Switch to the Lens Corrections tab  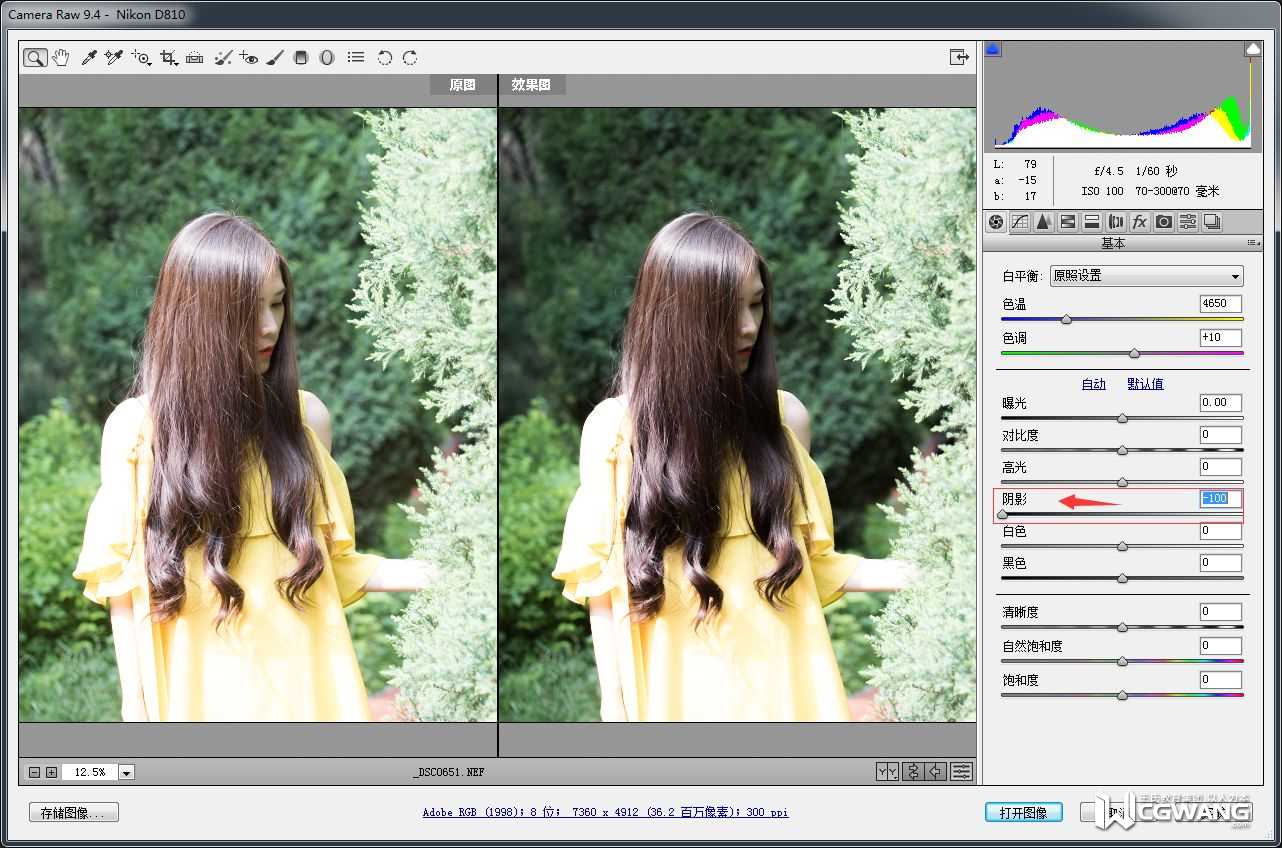(x=1115, y=222)
